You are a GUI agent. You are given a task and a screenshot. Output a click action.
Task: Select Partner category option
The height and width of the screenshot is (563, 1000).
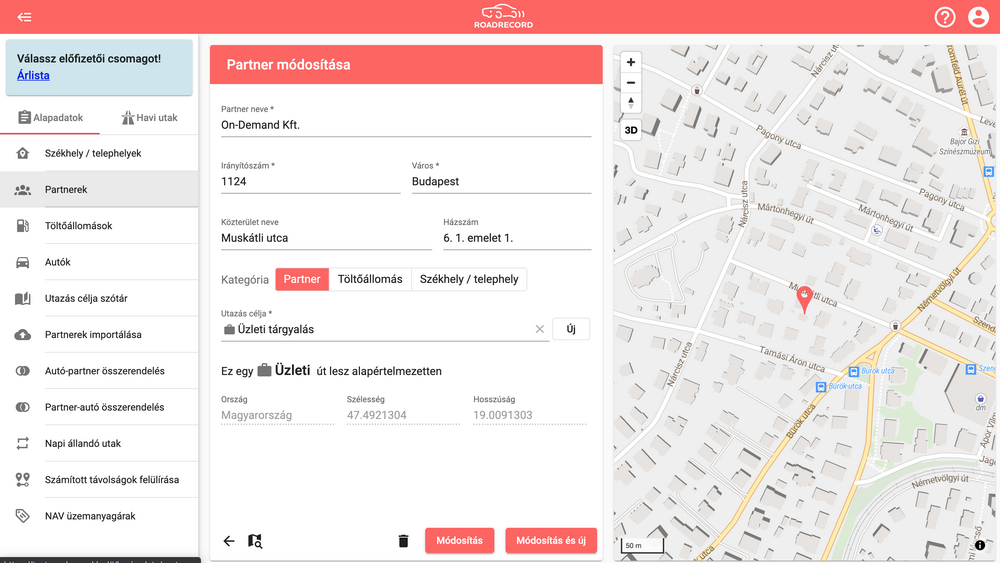click(302, 279)
